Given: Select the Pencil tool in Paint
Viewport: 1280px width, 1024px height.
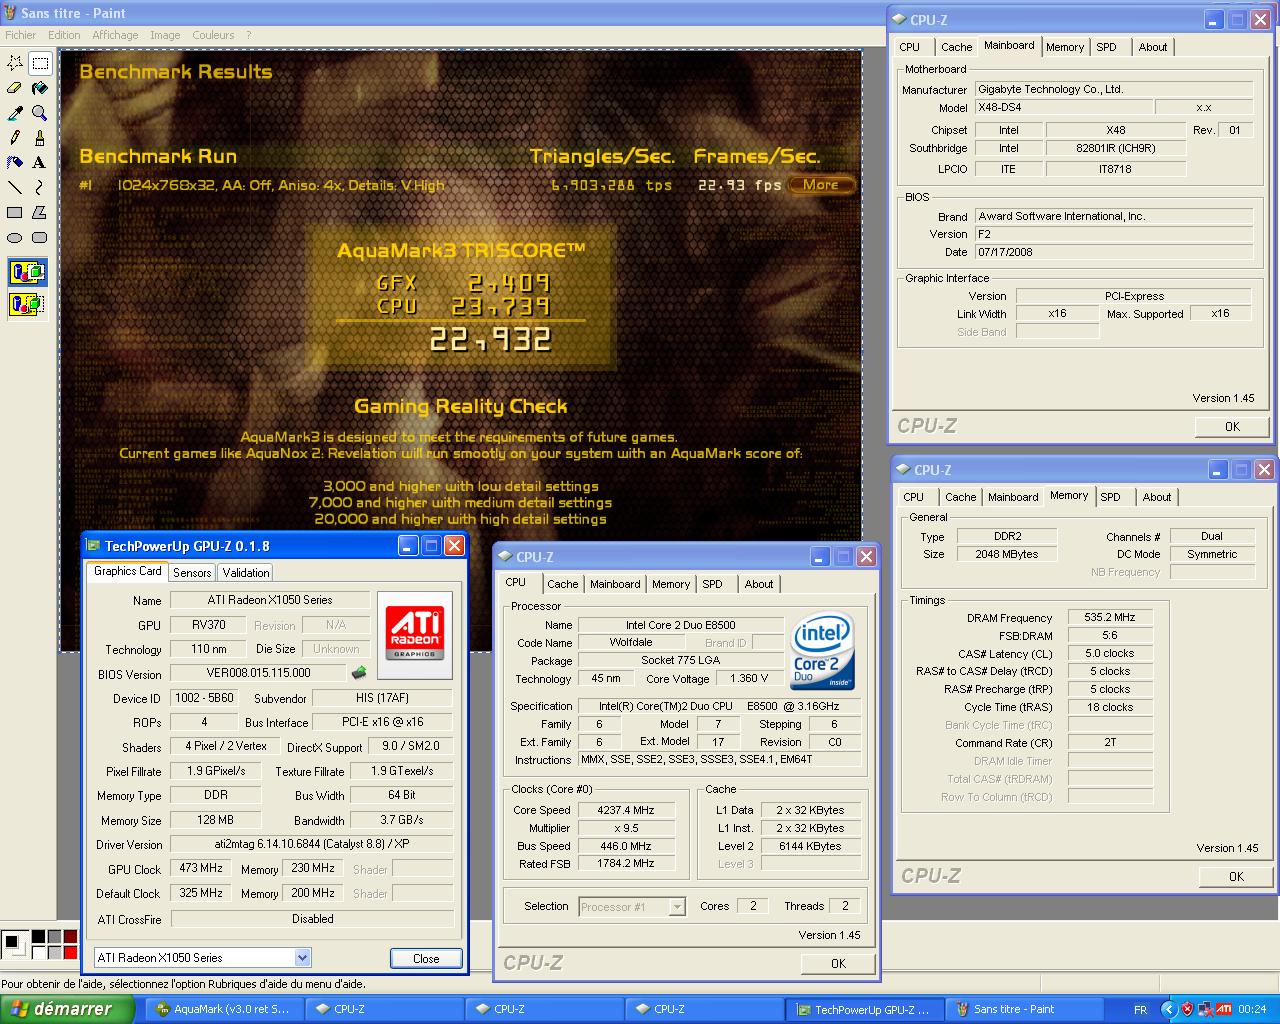Looking at the screenshot, I should click(15, 138).
